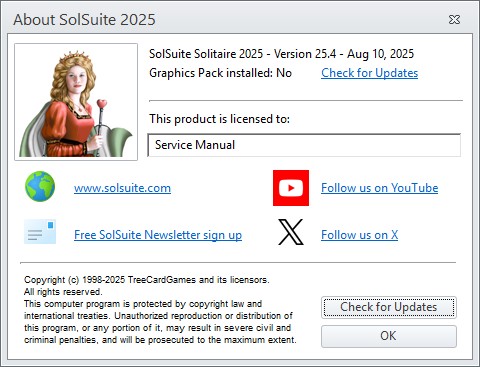The height and width of the screenshot is (367, 480).
Task: Click the Queen of Hearts picture
Action: coord(76,102)
